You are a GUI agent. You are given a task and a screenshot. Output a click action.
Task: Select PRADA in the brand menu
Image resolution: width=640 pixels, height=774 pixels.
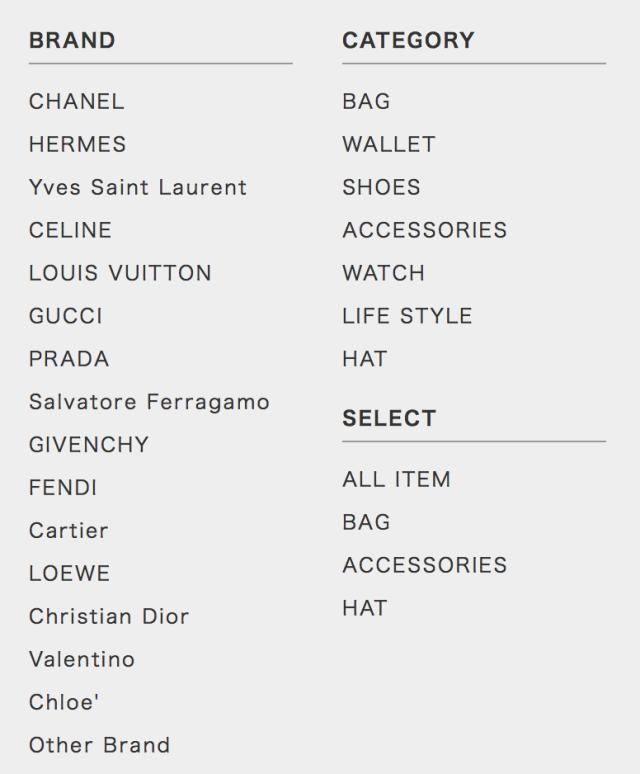(69, 359)
